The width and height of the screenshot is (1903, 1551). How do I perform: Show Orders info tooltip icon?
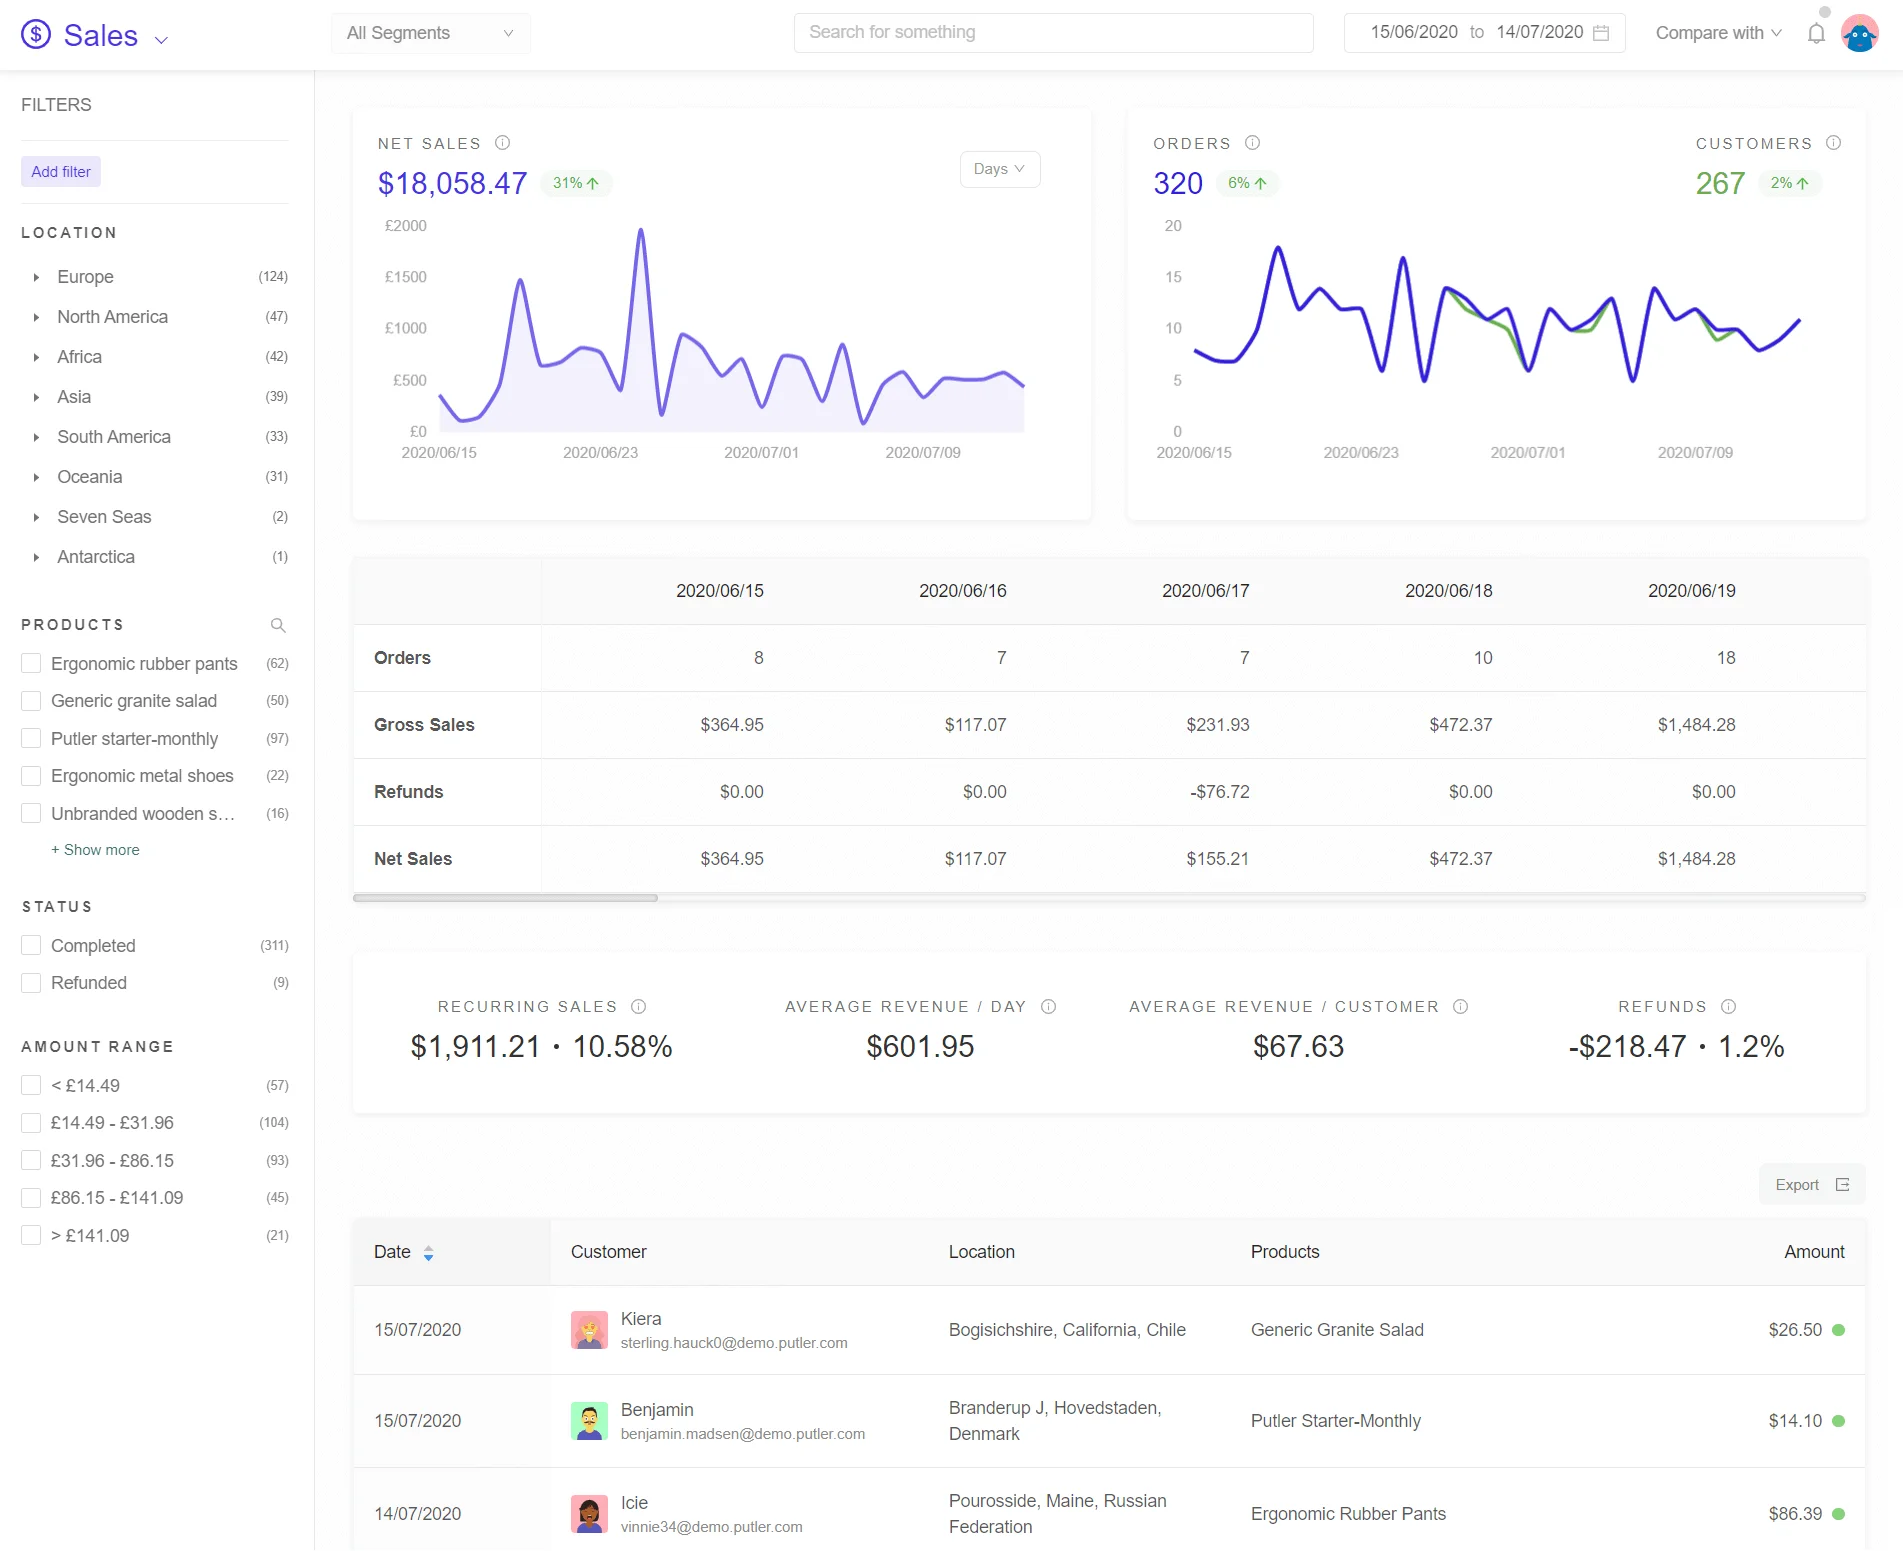click(1252, 143)
